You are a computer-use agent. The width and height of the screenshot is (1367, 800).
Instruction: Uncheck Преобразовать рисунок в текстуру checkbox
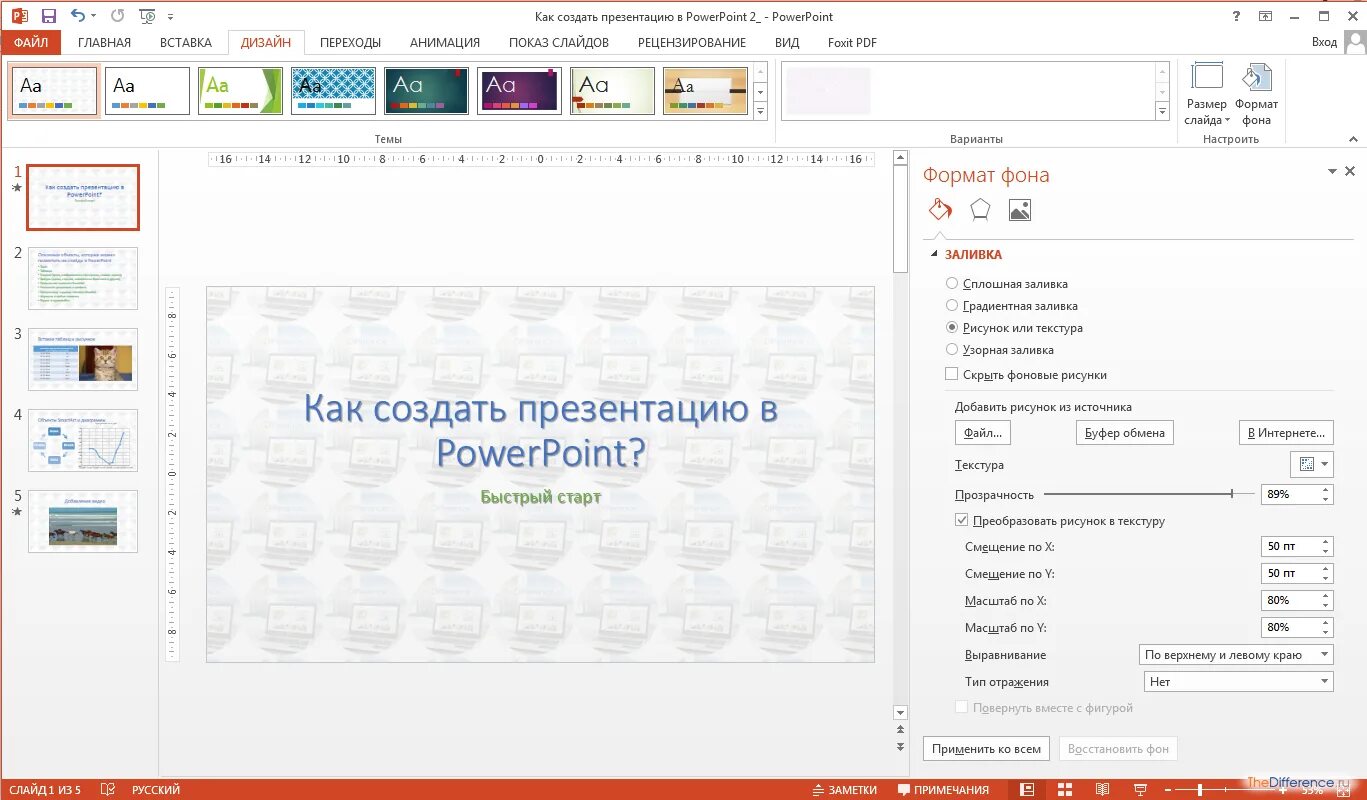(962, 521)
